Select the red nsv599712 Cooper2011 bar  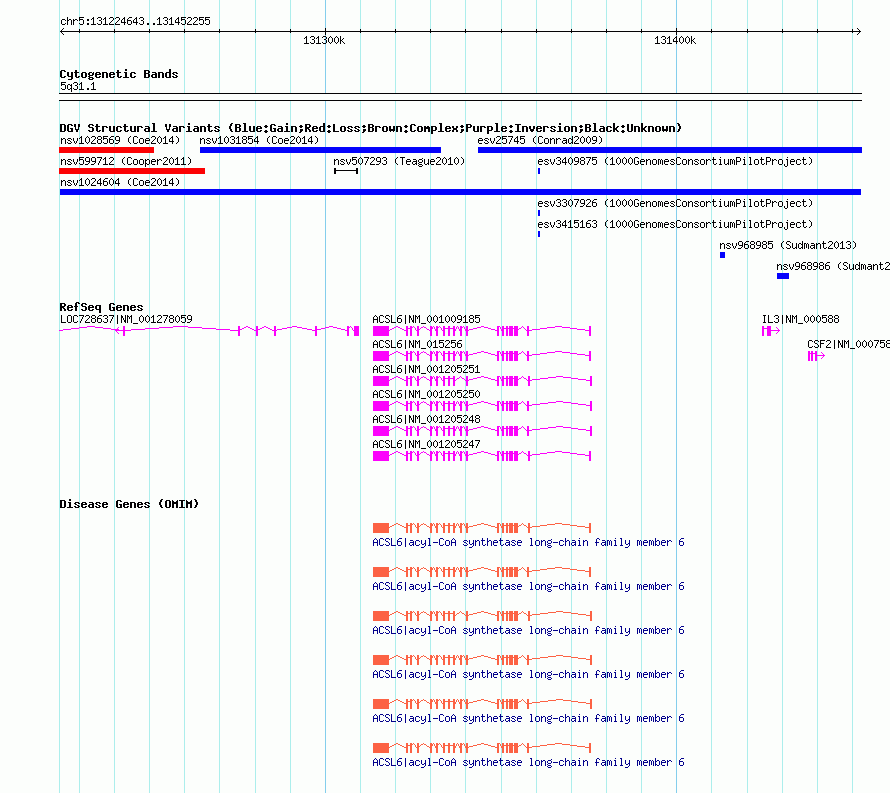point(132,171)
